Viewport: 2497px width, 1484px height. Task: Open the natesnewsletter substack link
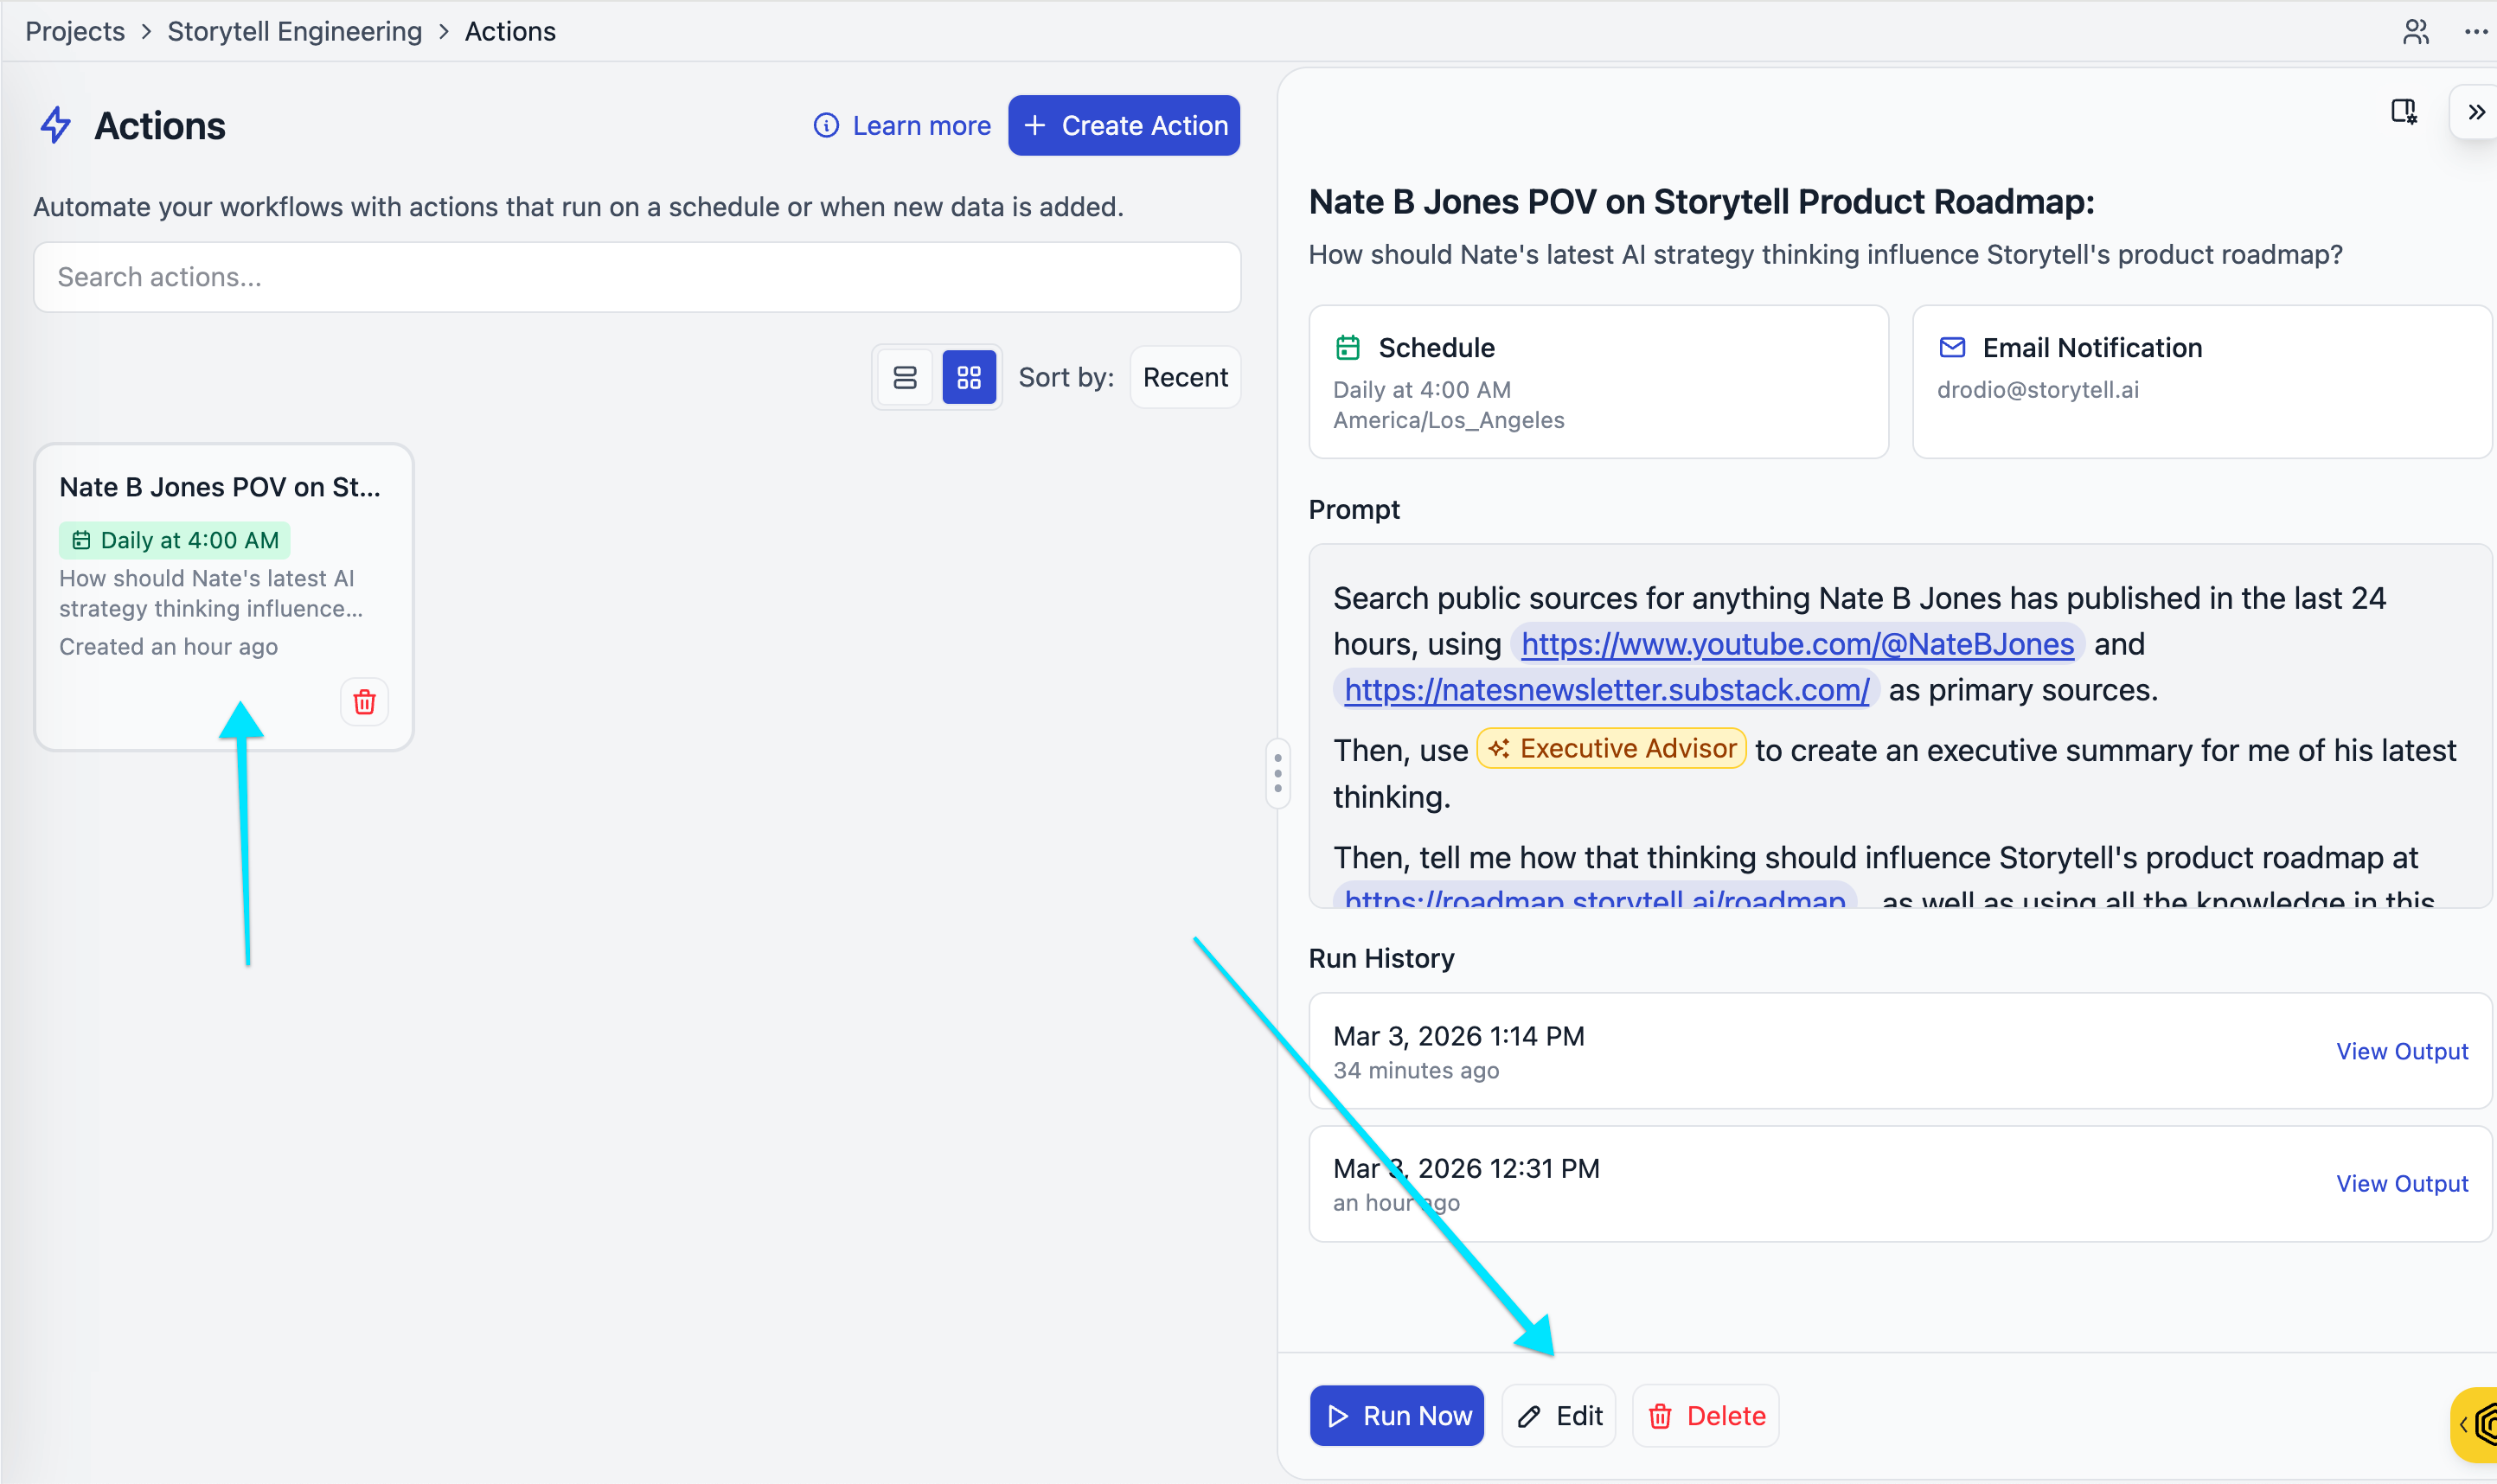point(1606,690)
